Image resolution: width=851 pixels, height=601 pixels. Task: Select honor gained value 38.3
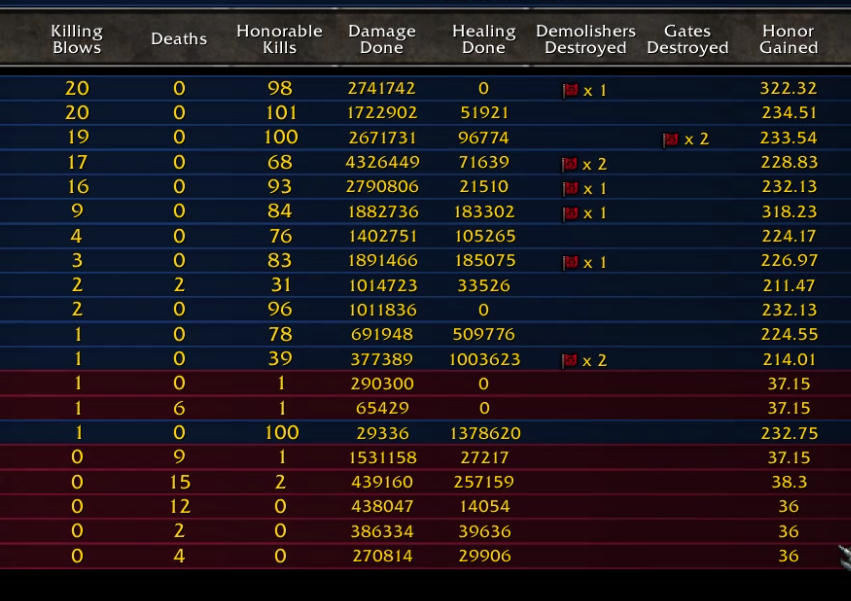[x=789, y=482]
